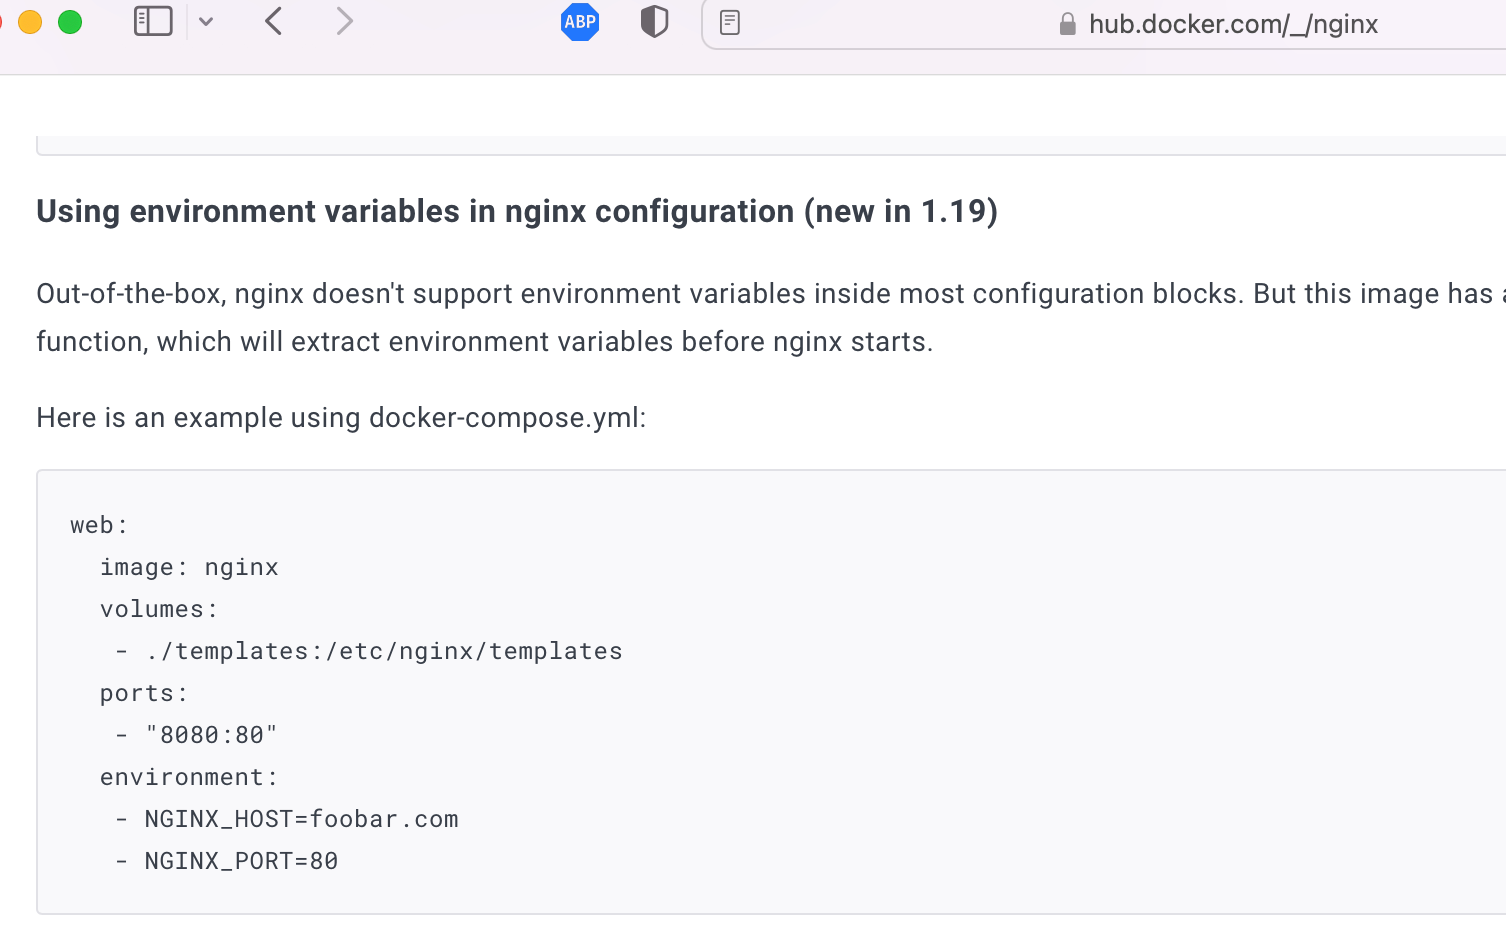Open the Adblock Plus extension

coord(580,22)
